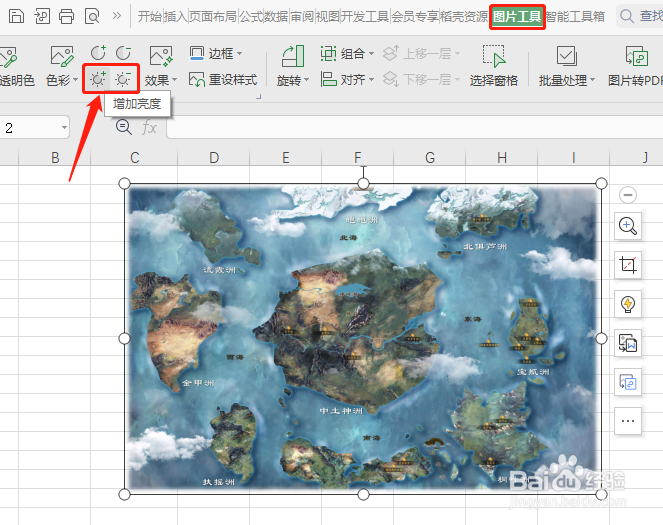Image resolution: width=663 pixels, height=525 pixels.
Task: Click 增加亮度 increase brightness icon
Action: [x=98, y=79]
